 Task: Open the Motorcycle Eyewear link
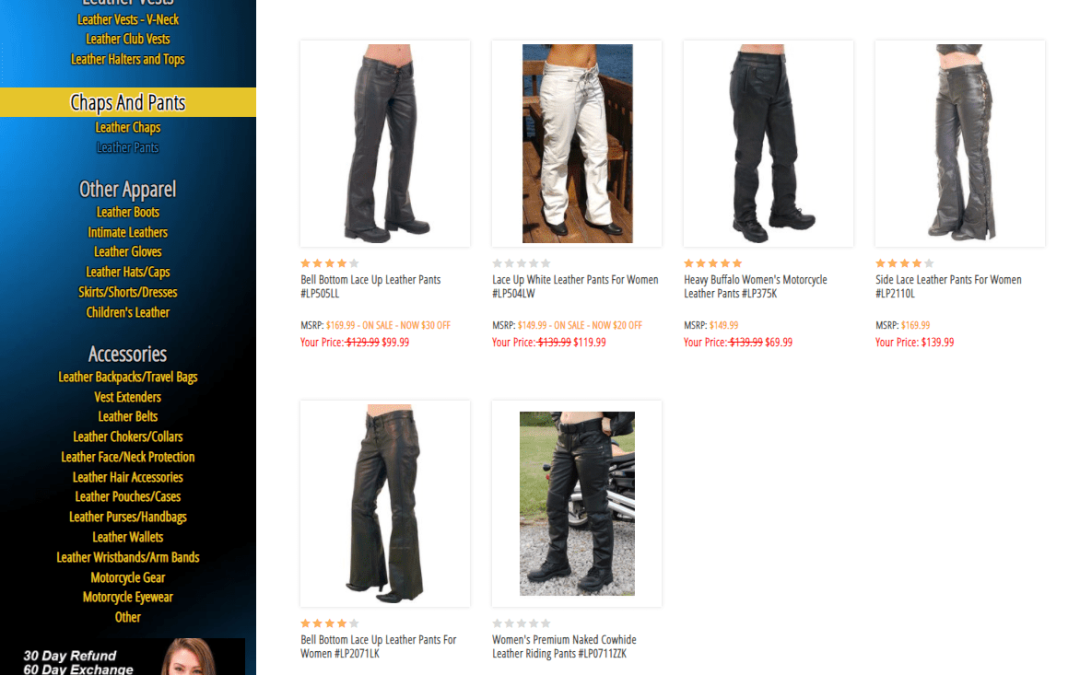128,597
